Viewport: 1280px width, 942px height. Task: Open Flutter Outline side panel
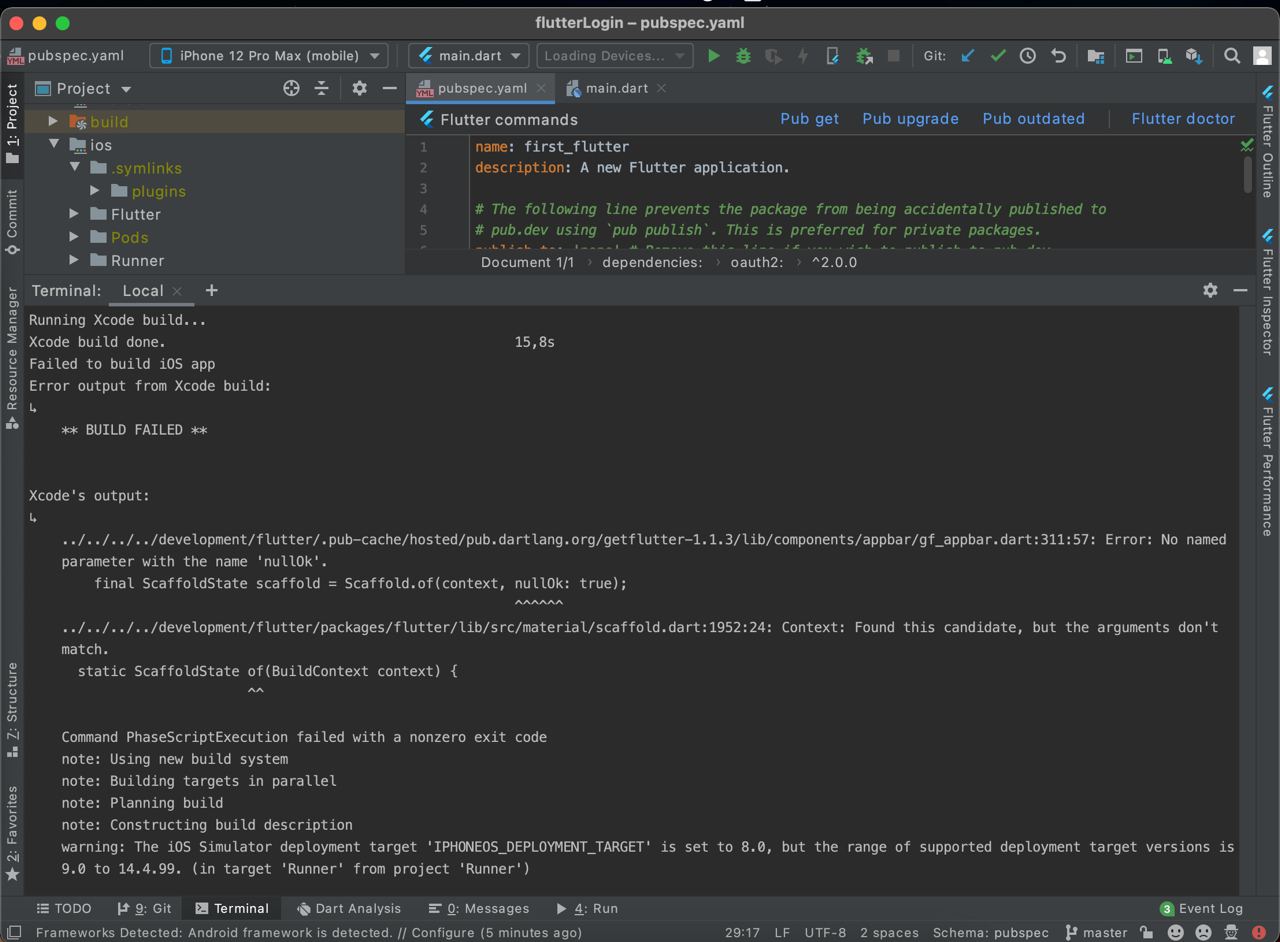(x=1267, y=141)
